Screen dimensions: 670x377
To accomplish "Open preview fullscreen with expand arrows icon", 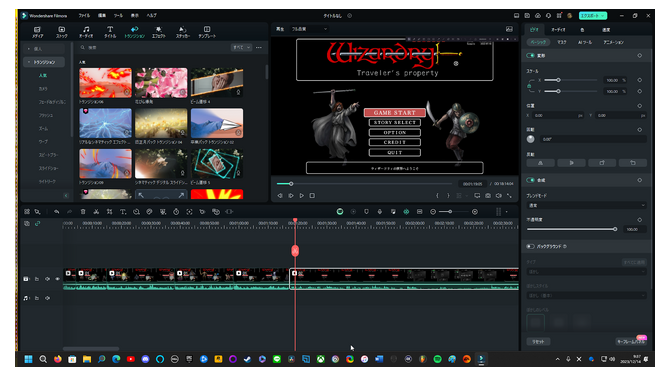I will [509, 195].
